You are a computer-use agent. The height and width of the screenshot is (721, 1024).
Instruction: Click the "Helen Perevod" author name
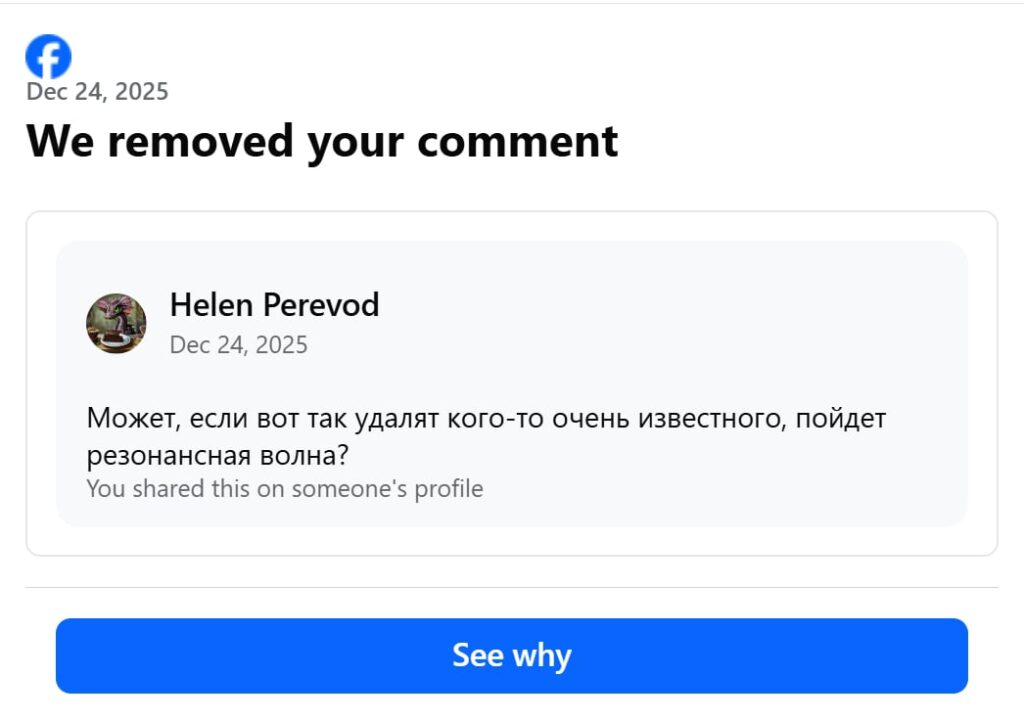point(274,304)
